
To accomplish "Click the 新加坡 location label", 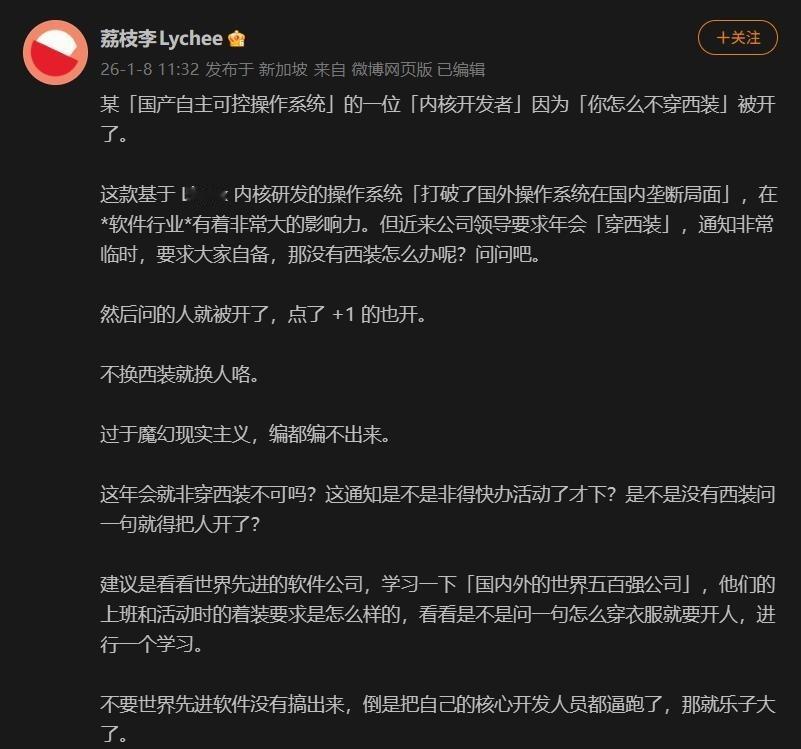I will [x=283, y=69].
